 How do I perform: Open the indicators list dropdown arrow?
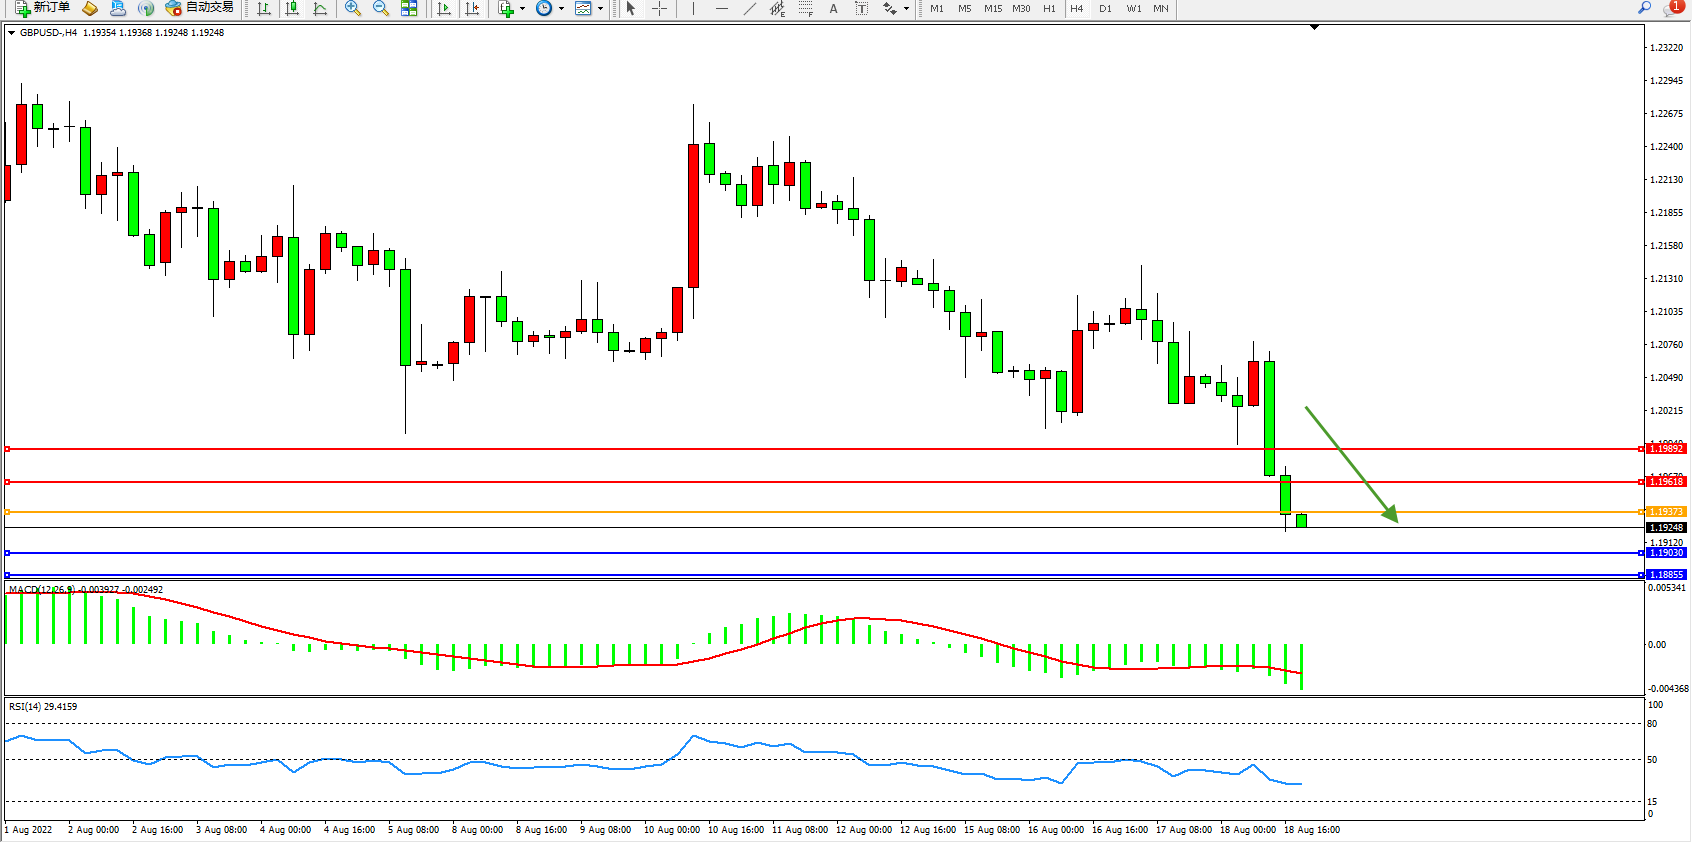[x=522, y=8]
